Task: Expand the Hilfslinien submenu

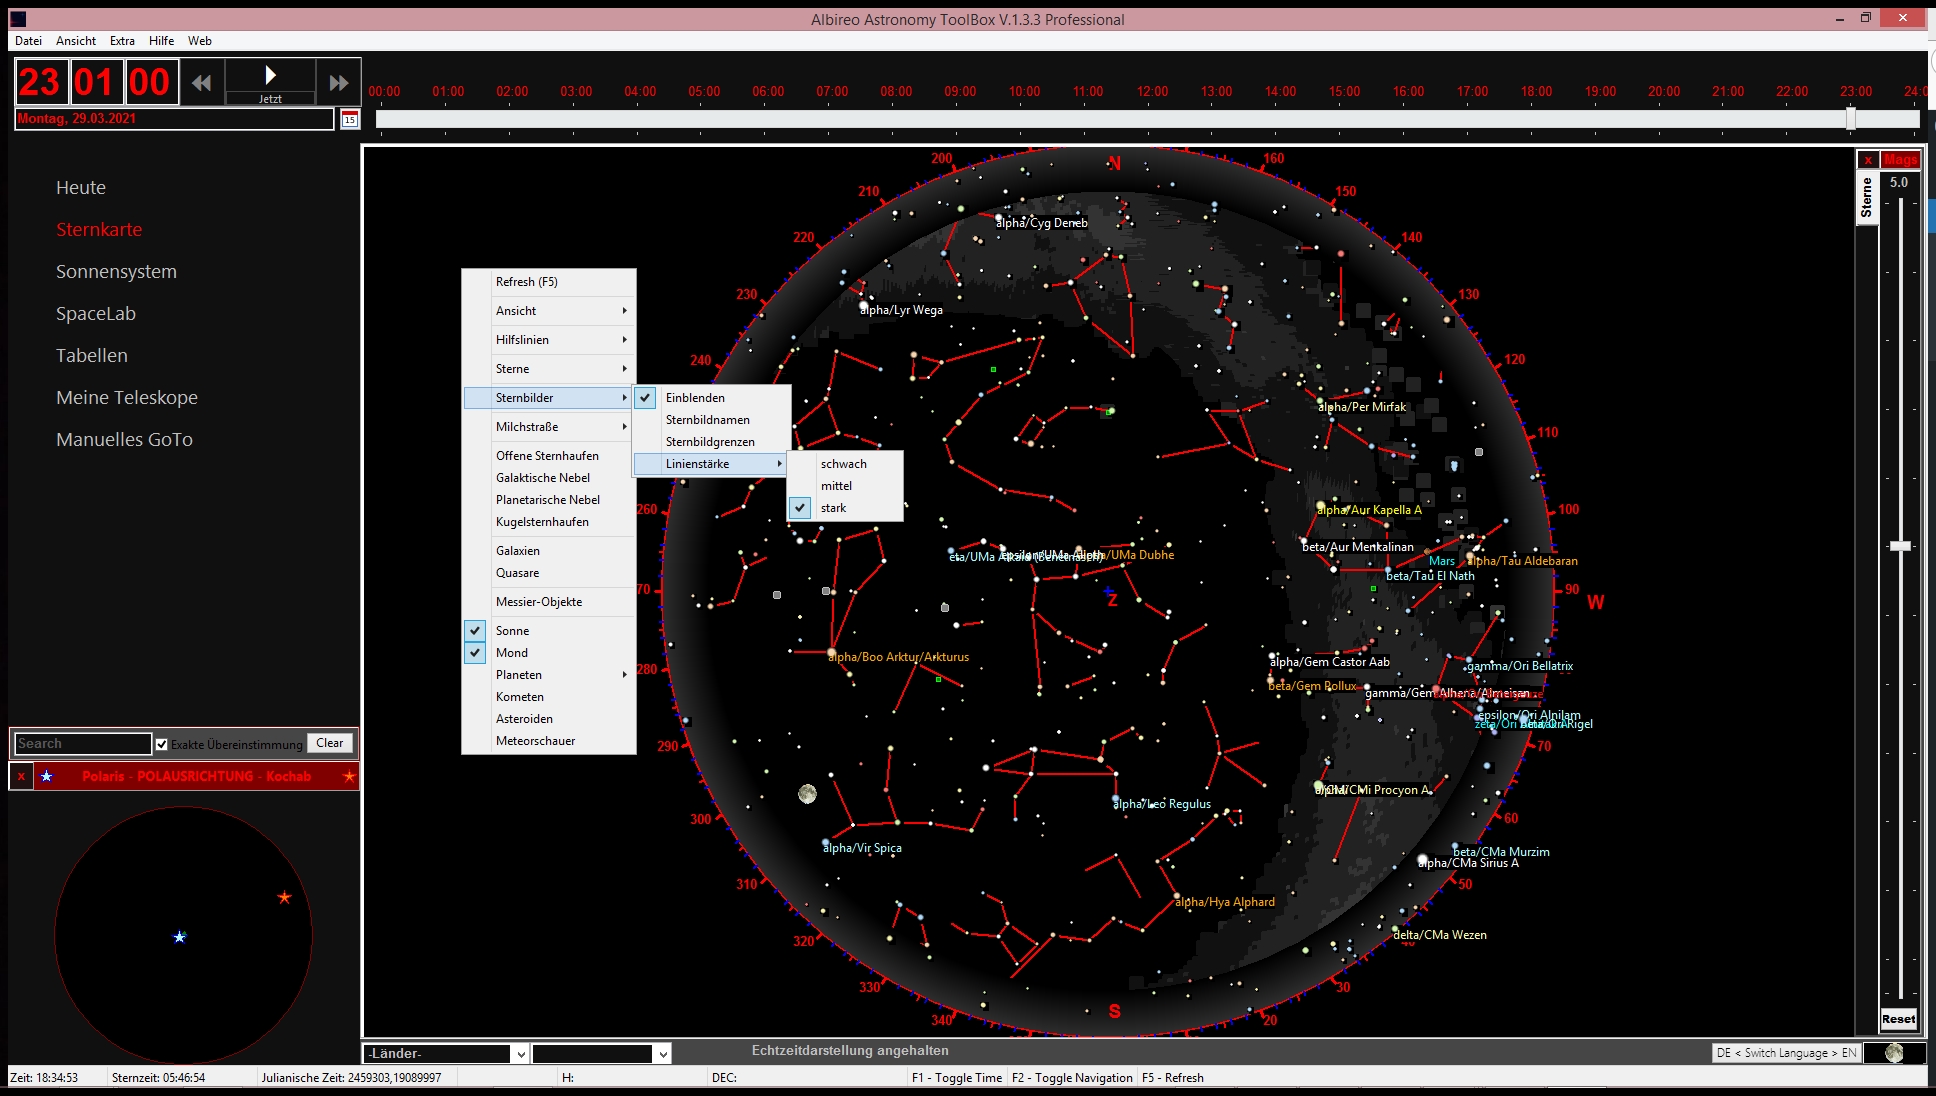Action: [x=548, y=340]
